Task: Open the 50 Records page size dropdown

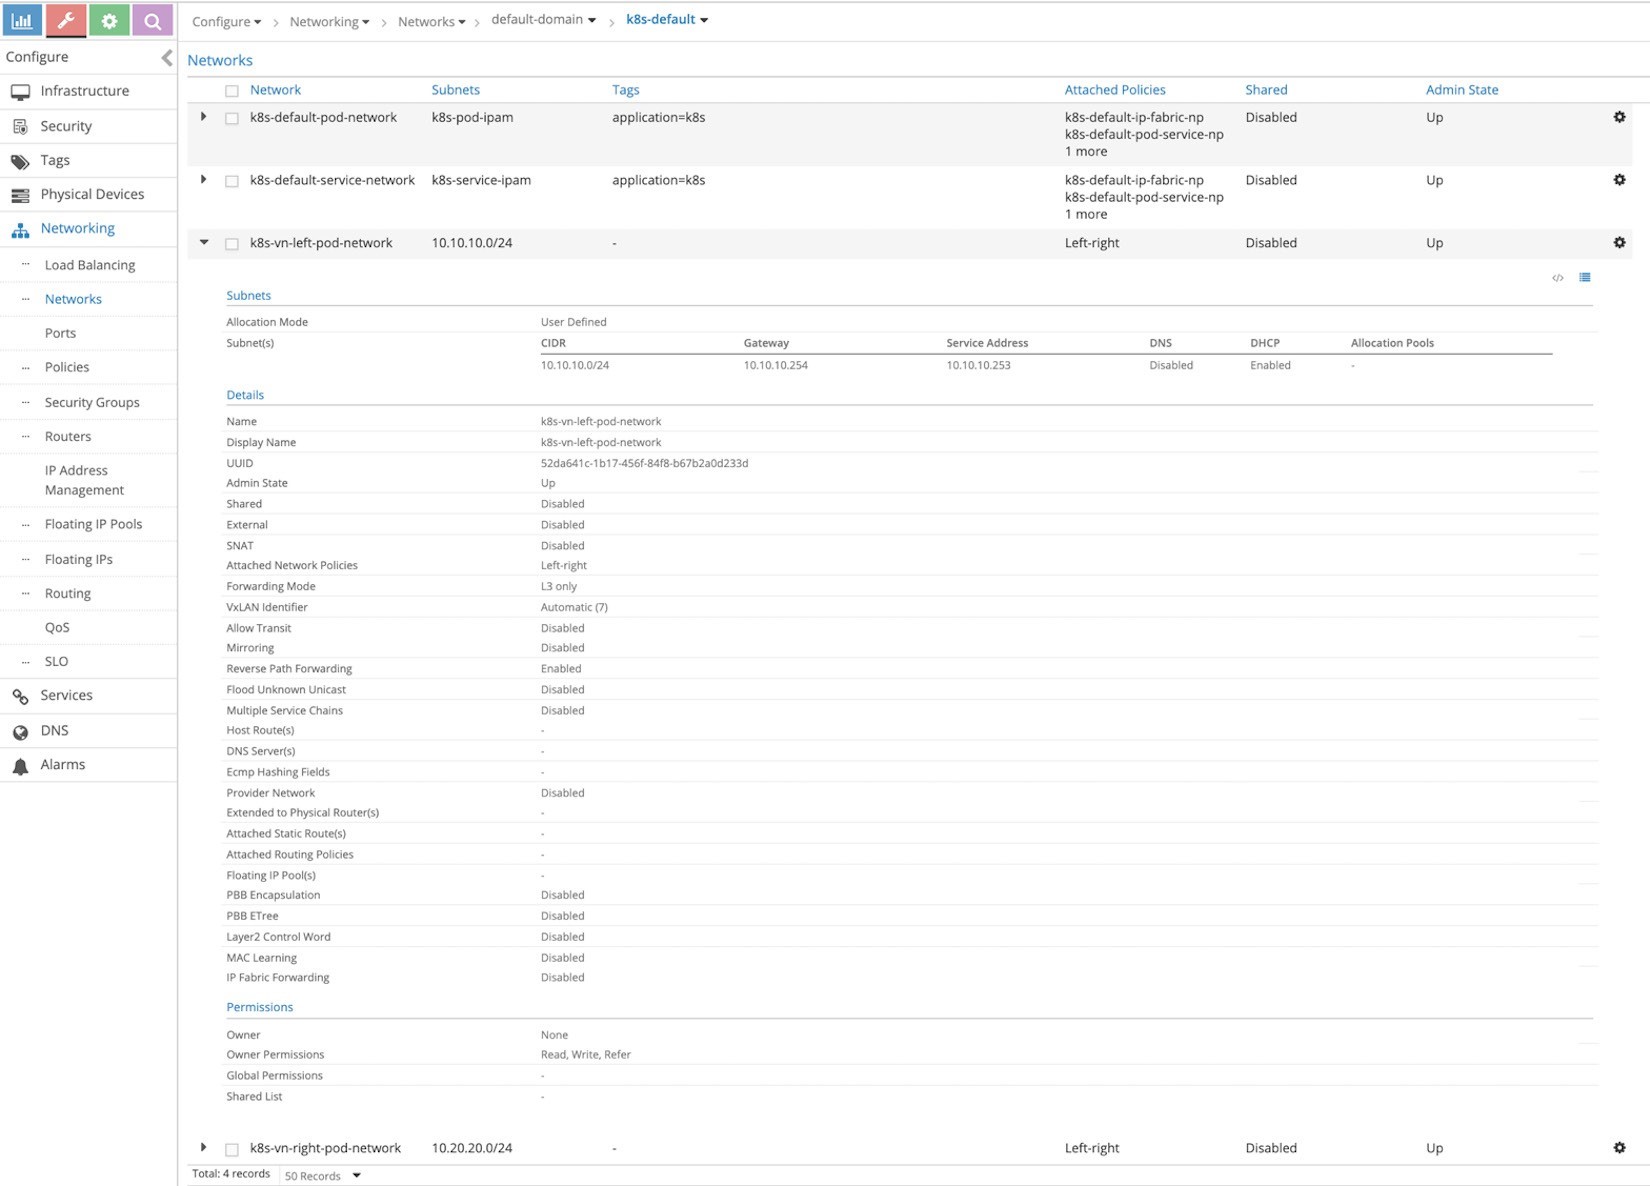Action: pos(322,1175)
